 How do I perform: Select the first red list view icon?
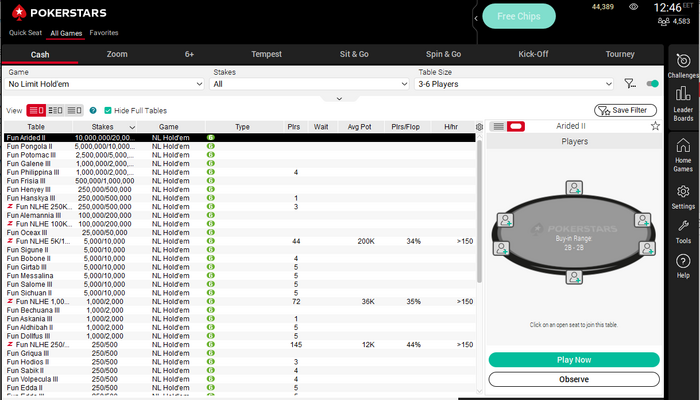36,110
